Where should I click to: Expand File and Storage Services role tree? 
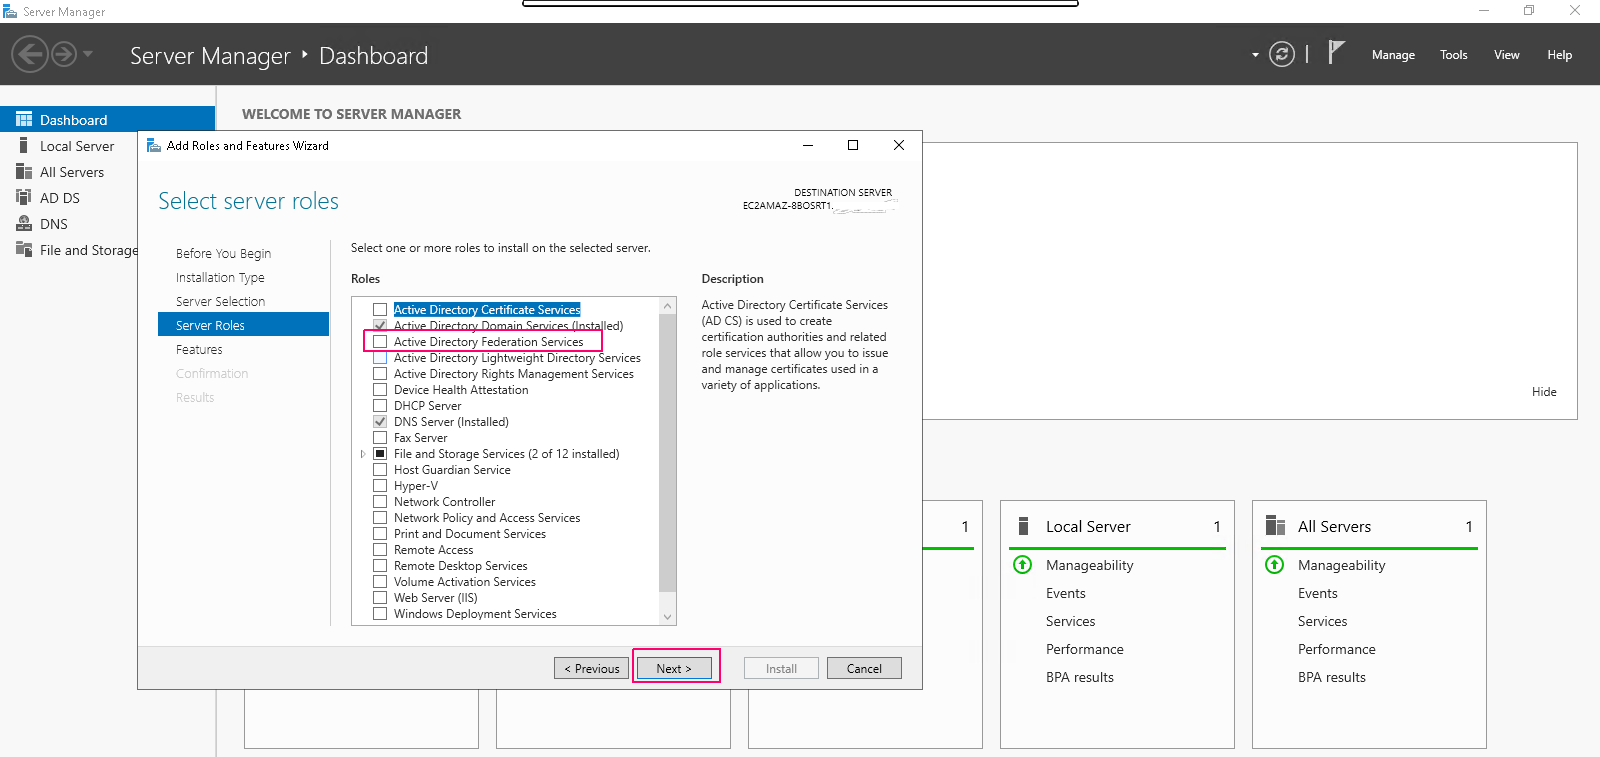pos(362,454)
